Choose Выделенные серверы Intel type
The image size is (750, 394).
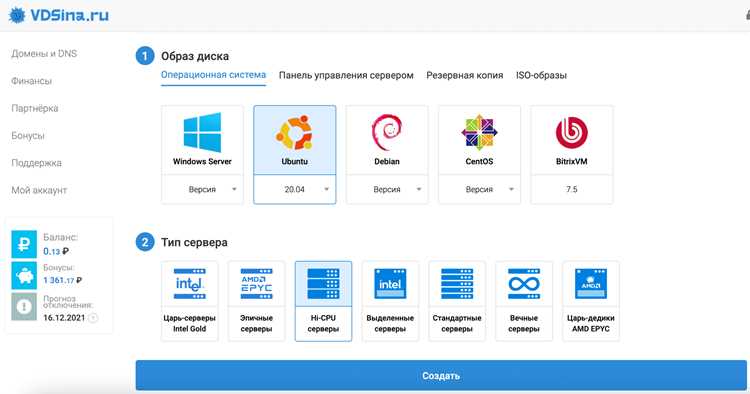[x=390, y=301]
